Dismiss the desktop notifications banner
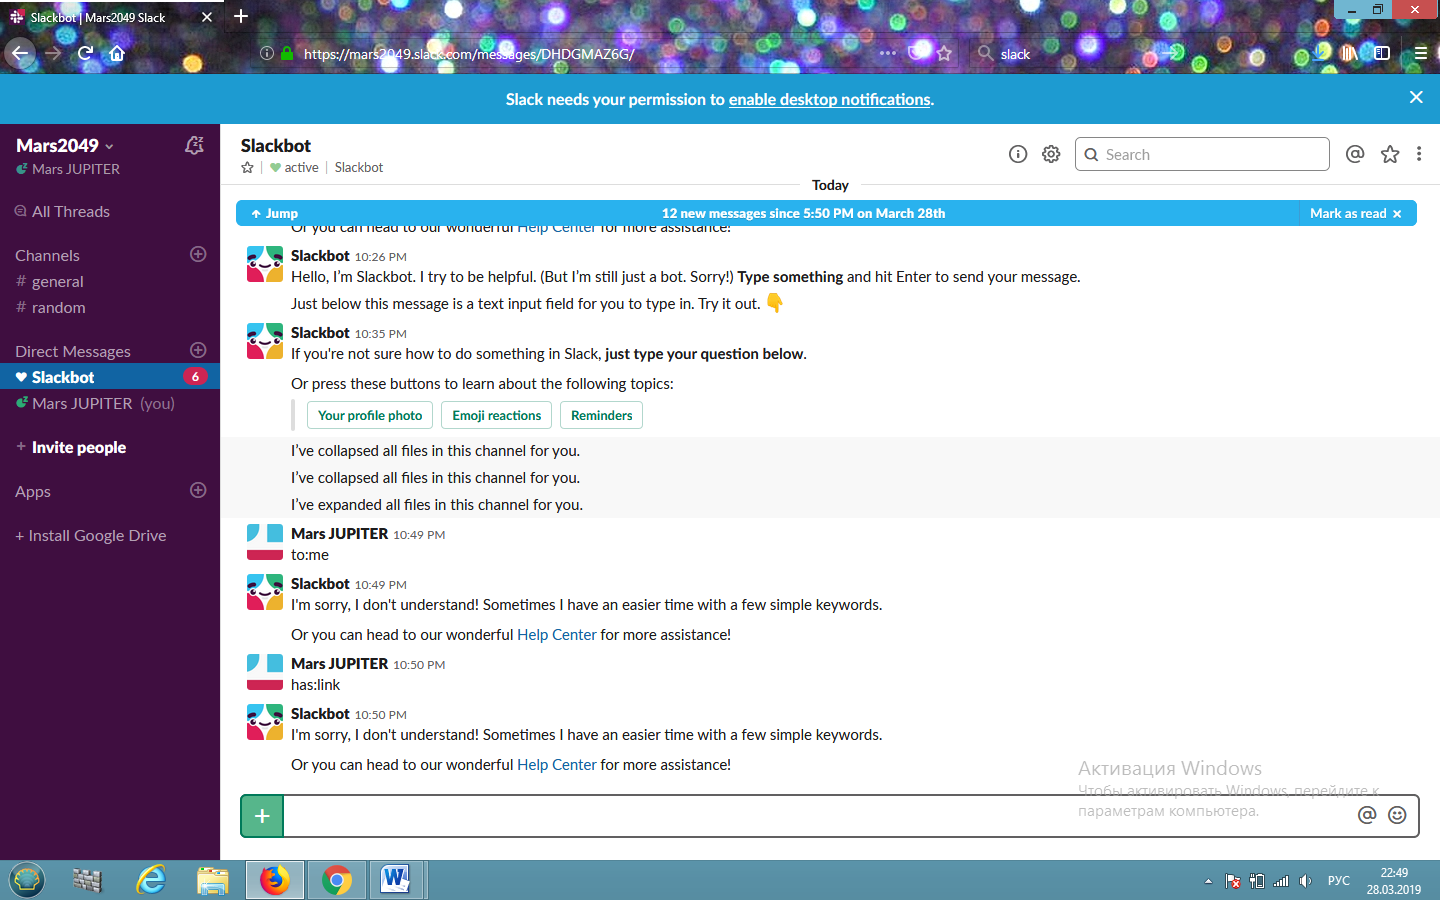Image resolution: width=1440 pixels, height=900 pixels. click(x=1416, y=97)
